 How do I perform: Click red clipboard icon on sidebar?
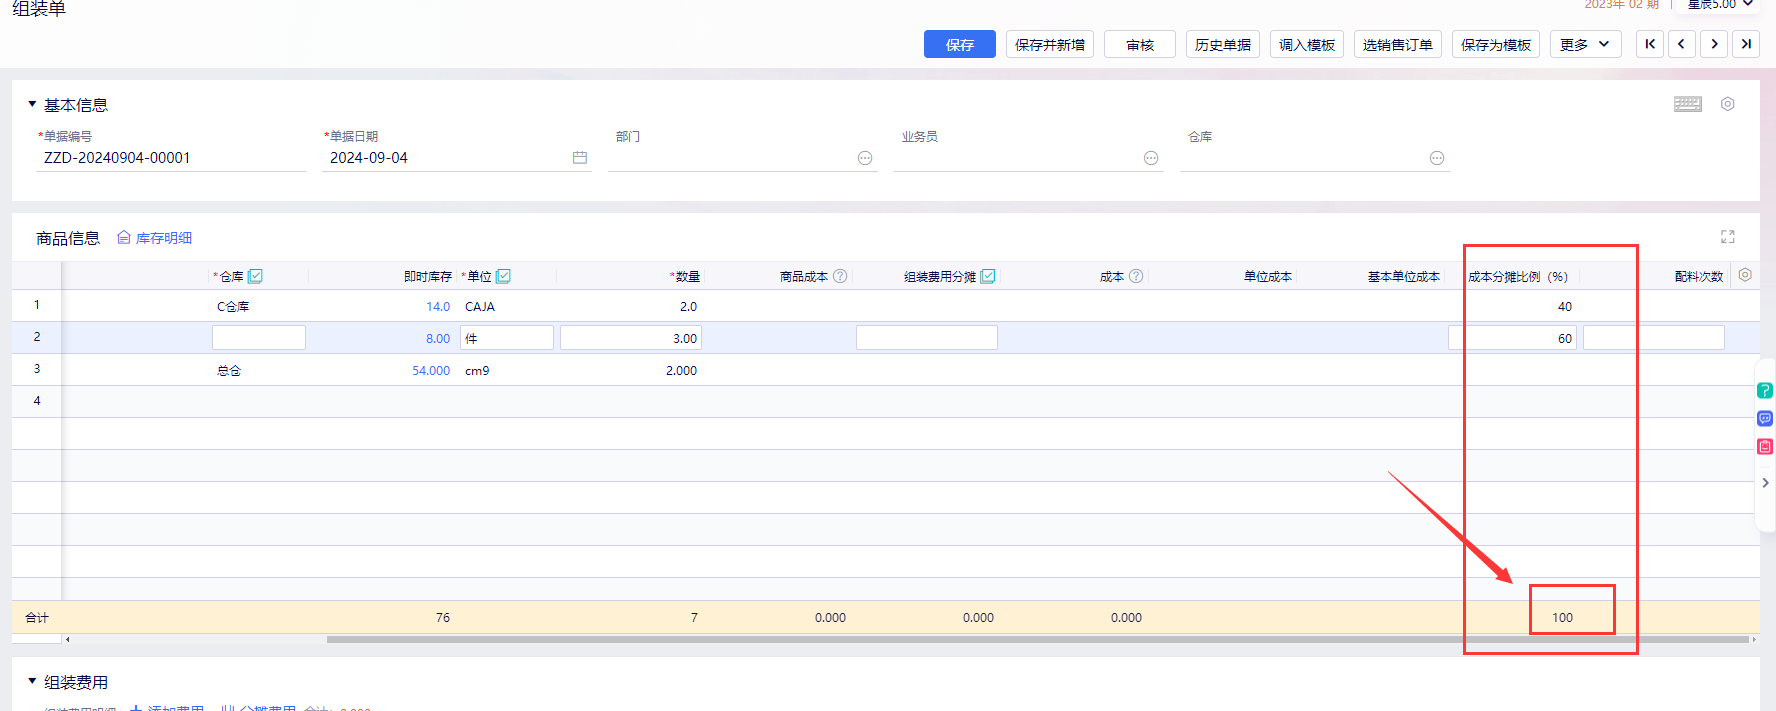(x=1765, y=447)
